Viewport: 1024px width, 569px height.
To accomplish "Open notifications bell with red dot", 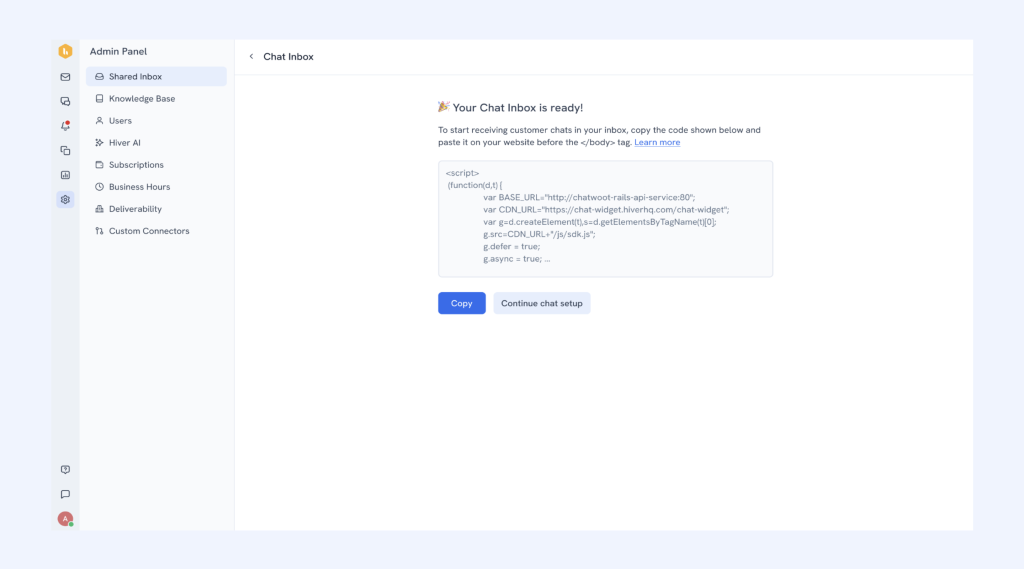I will pos(65,126).
